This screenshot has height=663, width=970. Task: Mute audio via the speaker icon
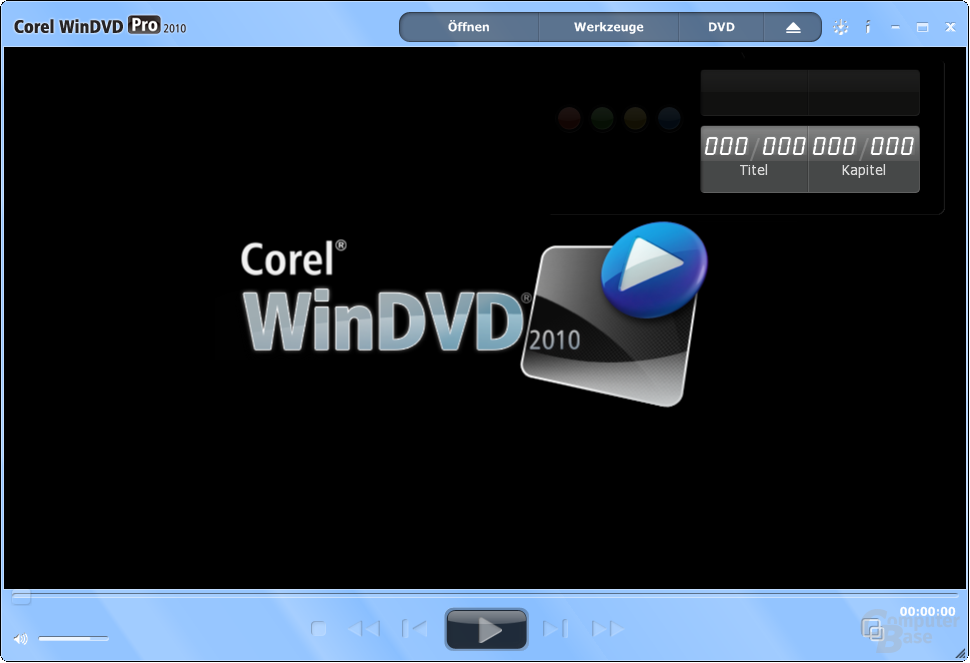pos(20,638)
